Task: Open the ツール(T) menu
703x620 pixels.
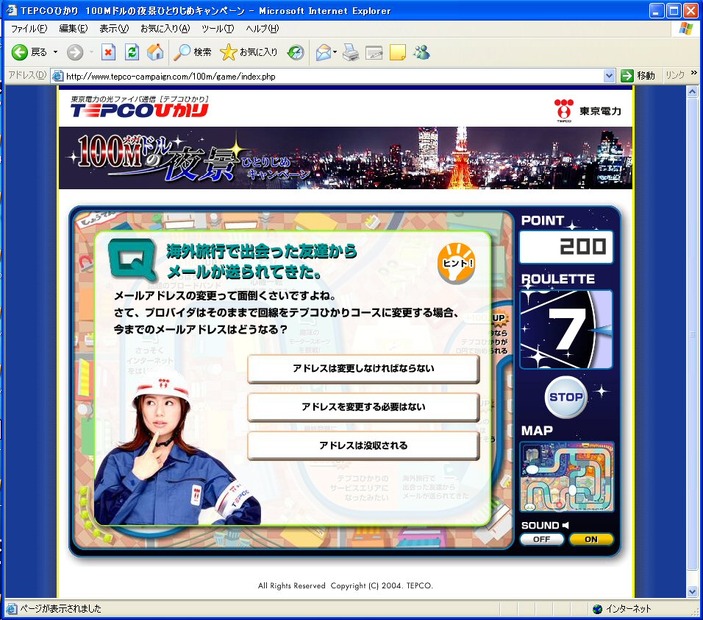Action: [217, 29]
